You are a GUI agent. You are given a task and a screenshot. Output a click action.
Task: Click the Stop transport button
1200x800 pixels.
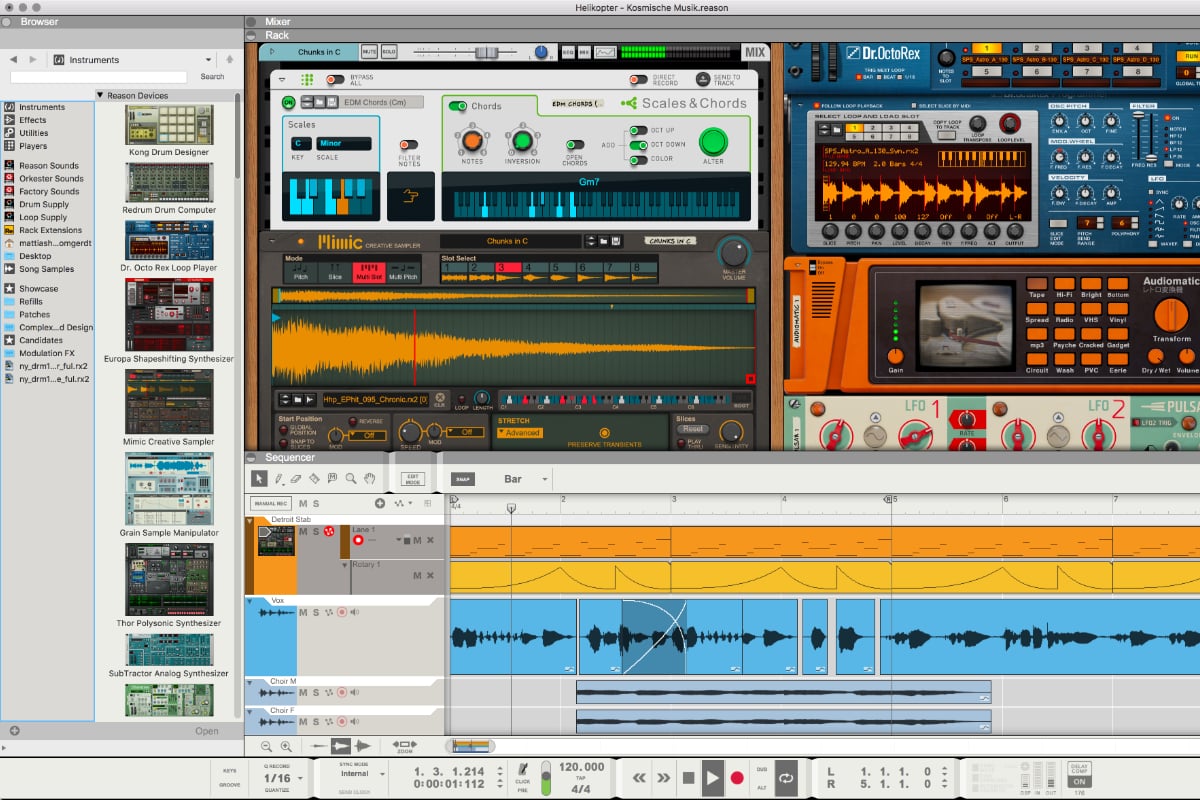tap(688, 777)
